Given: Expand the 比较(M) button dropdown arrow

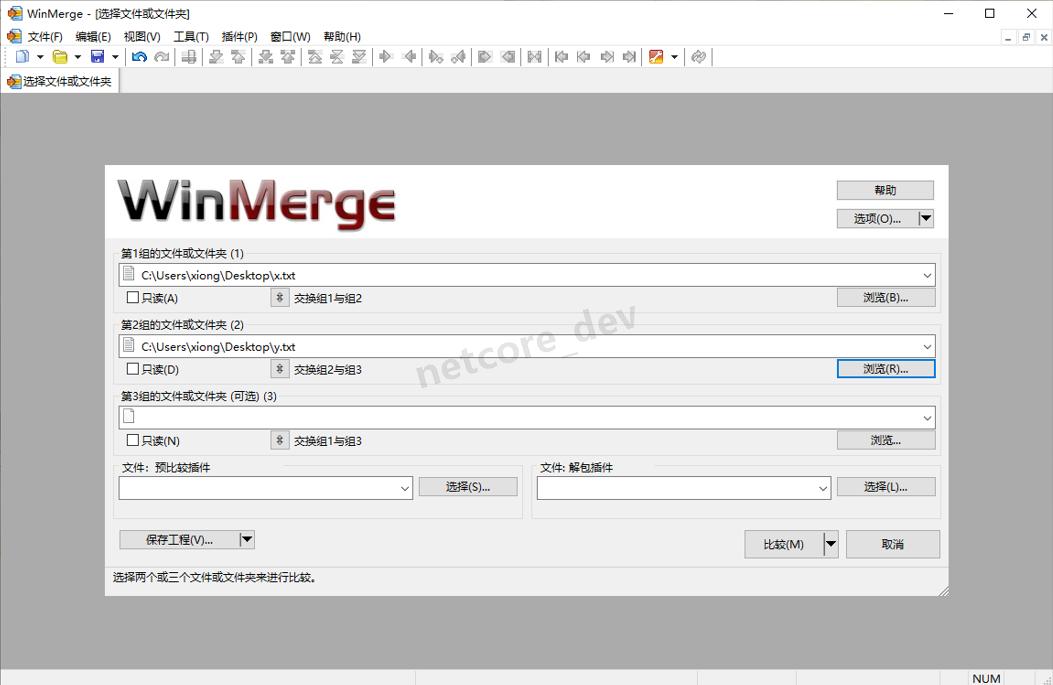Looking at the screenshot, I should [x=831, y=544].
